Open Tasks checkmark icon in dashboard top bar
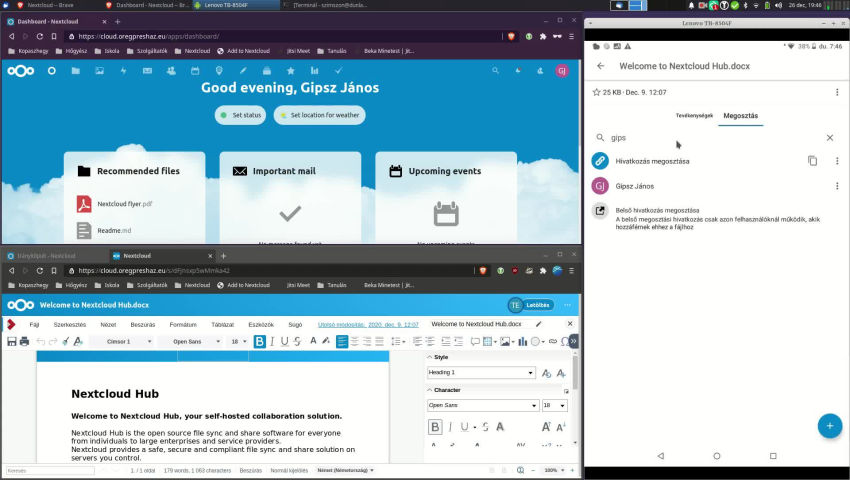The height and width of the screenshot is (480, 850). (x=338, y=71)
